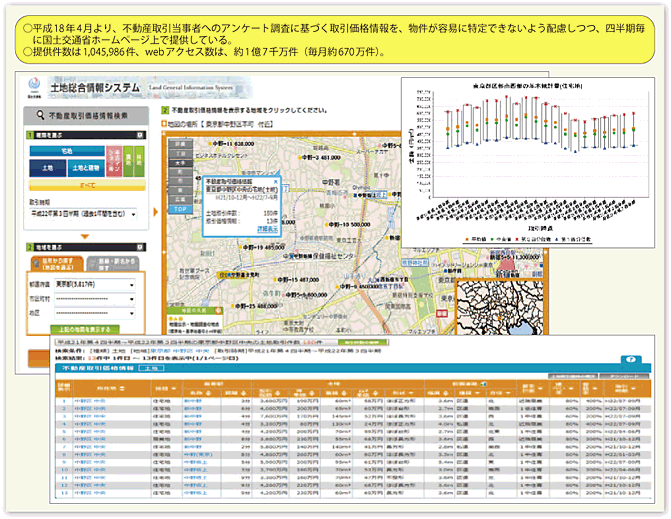This screenshot has height=519, width=671.
Task: Sort by land 面積 column arrows
Action: pyautogui.click(x=343, y=393)
